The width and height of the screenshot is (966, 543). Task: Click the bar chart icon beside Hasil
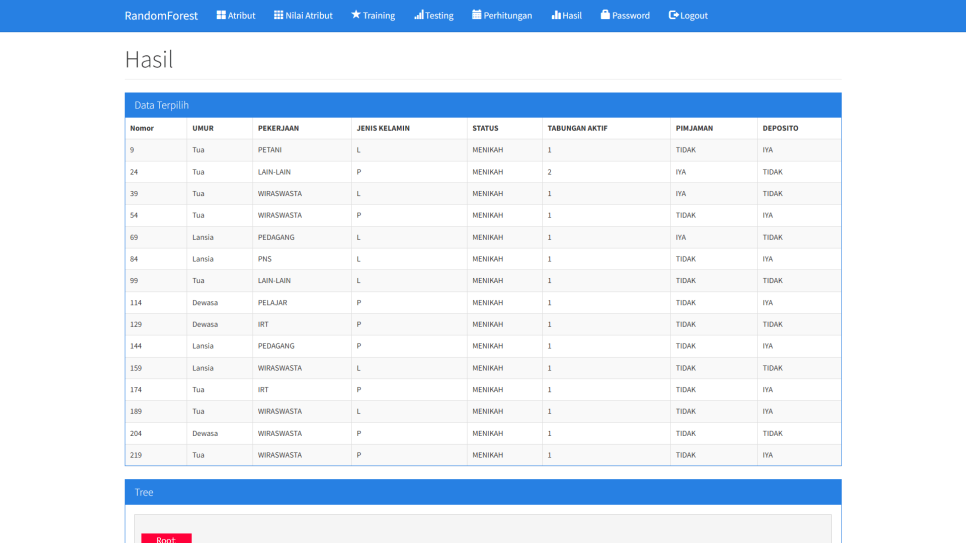556,15
